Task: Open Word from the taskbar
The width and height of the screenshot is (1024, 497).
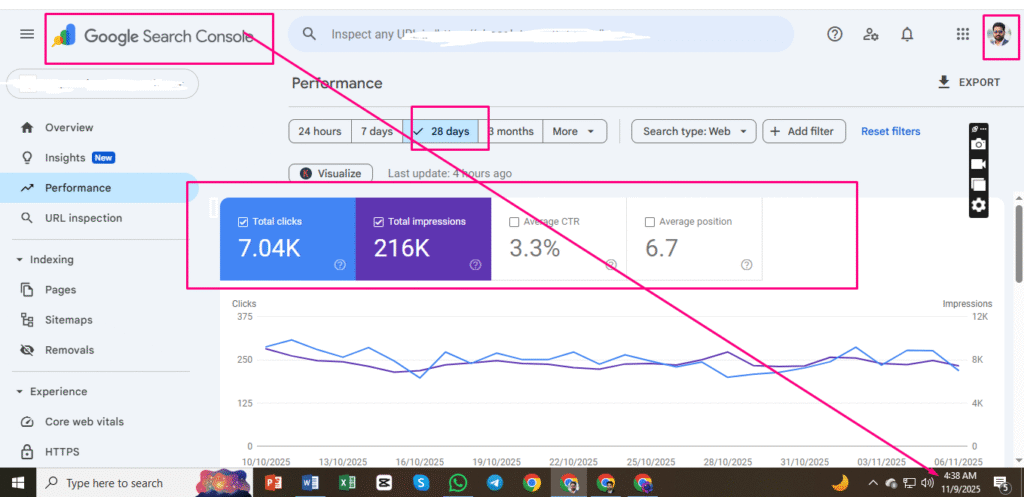Action: coord(310,483)
